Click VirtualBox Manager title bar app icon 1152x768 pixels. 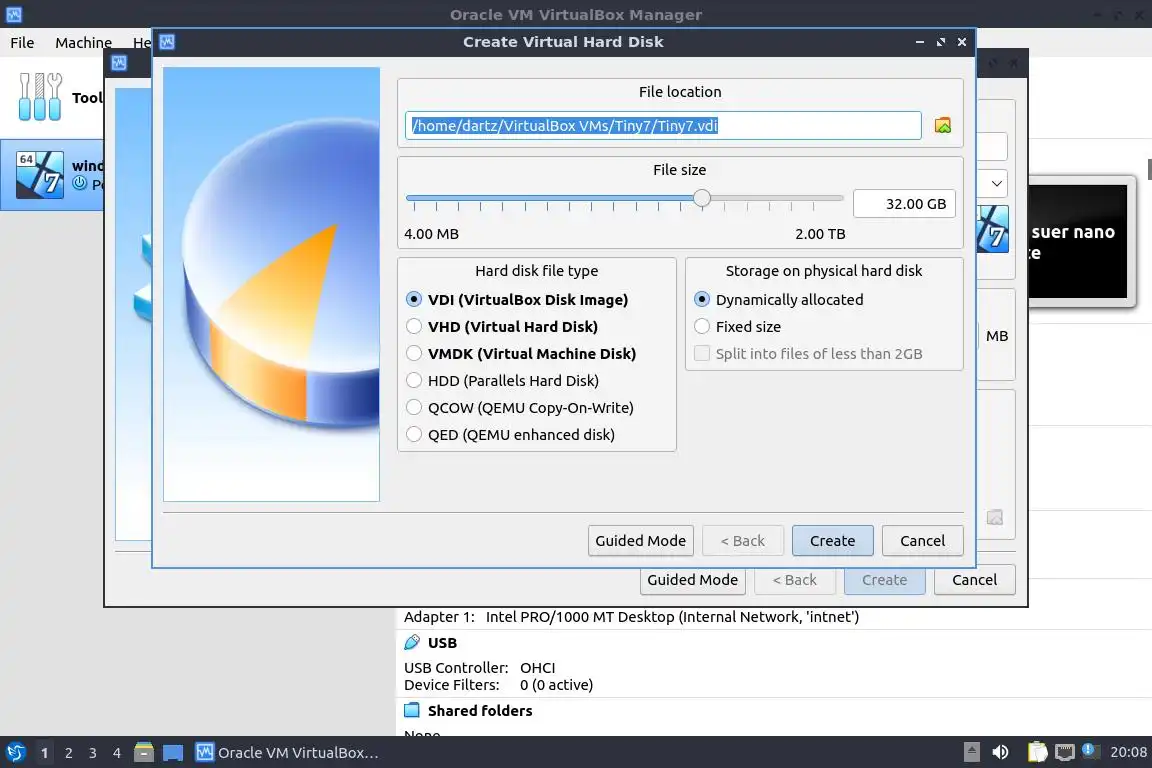(13, 14)
